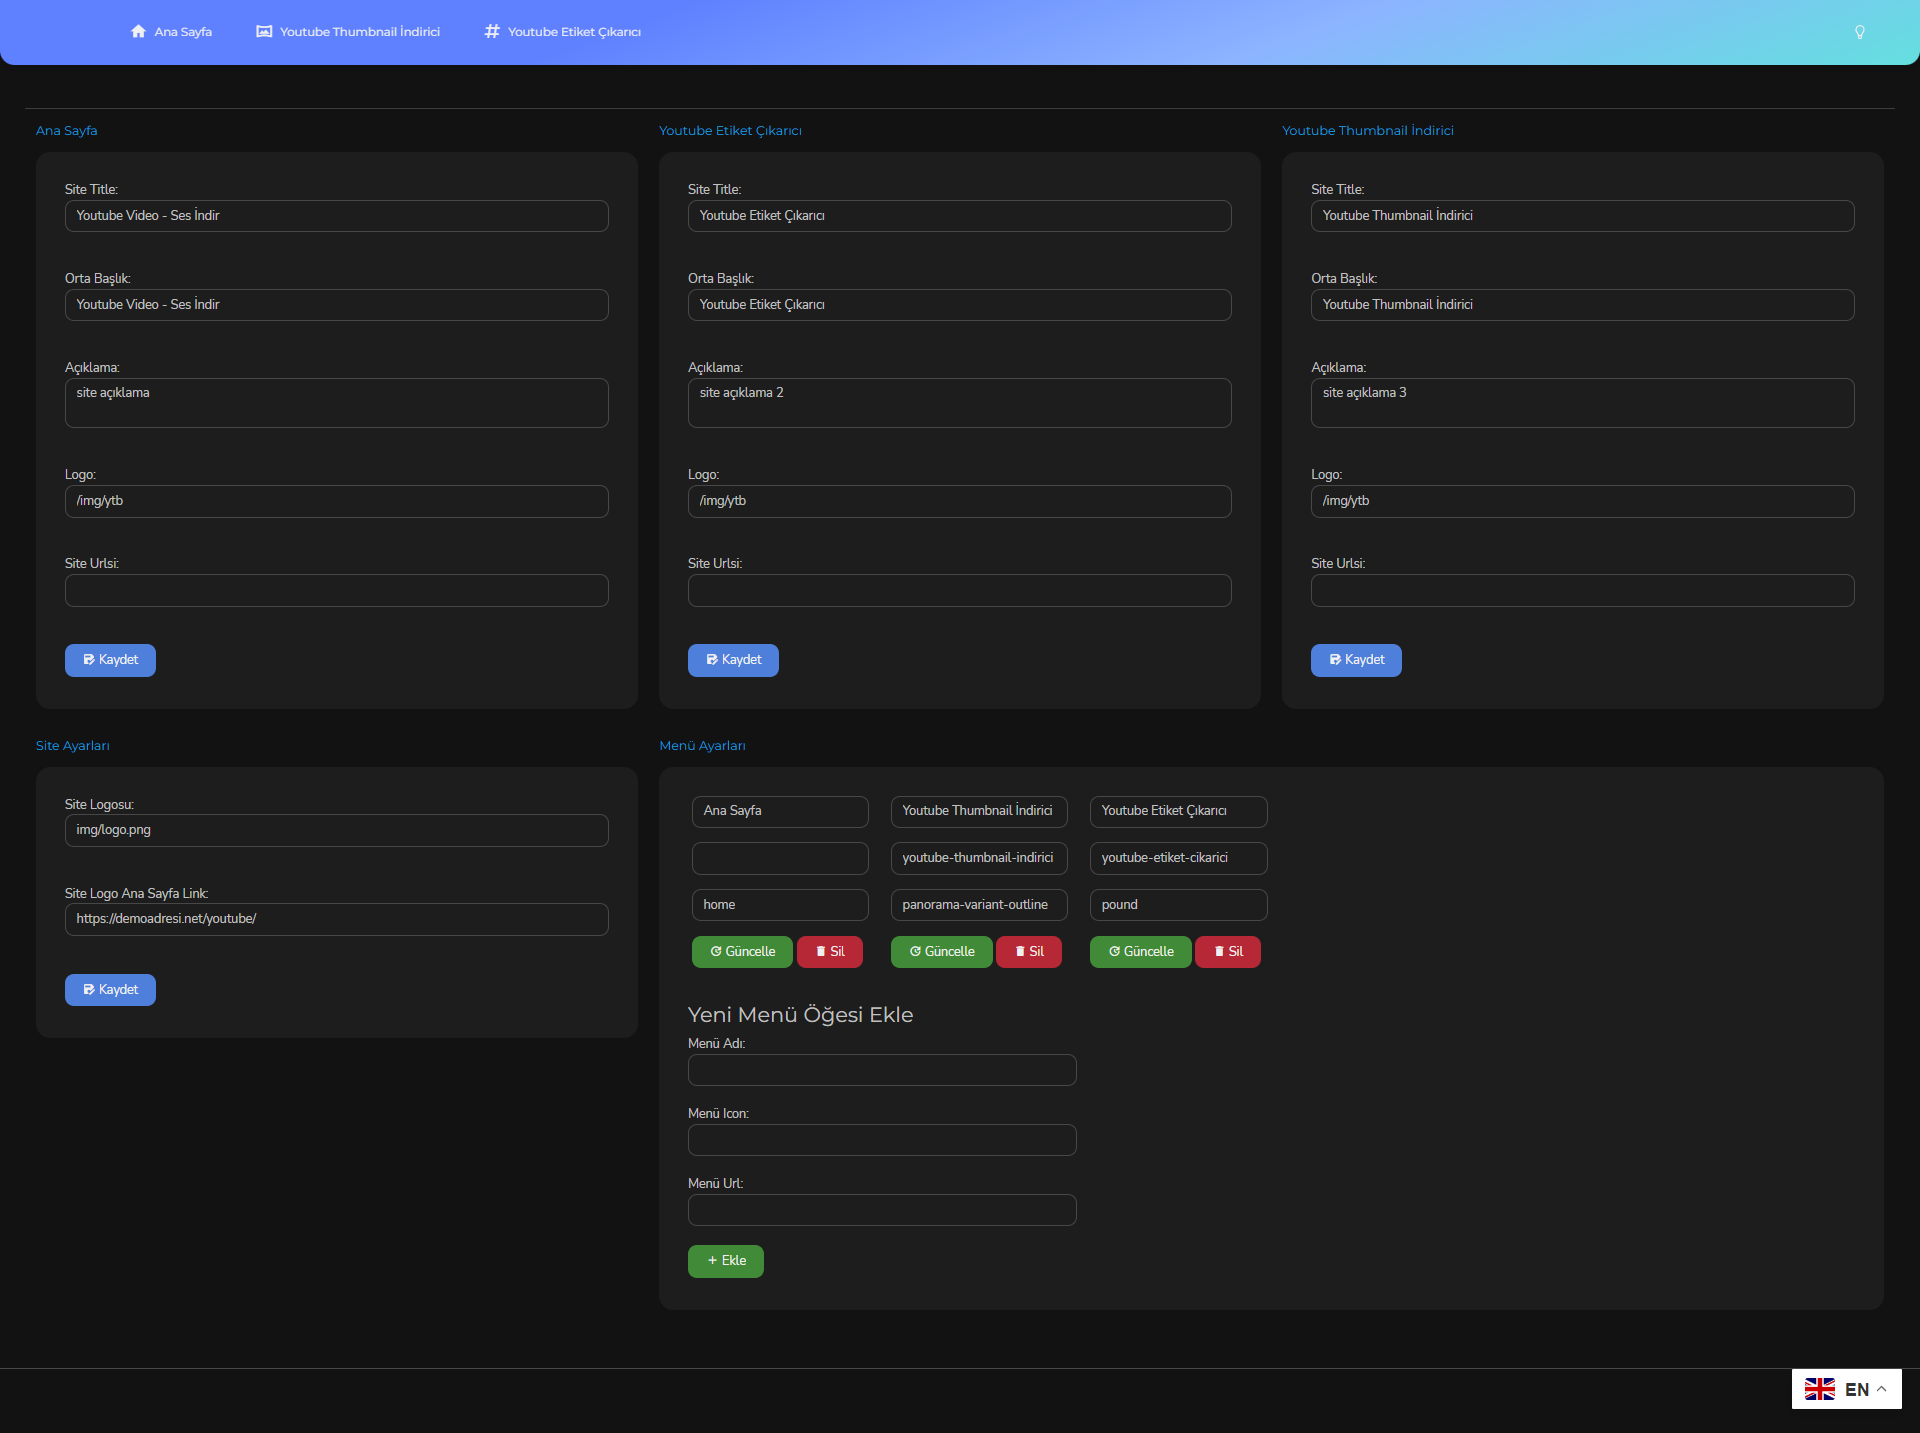Click the 'Ana Sayfa' section heading
This screenshot has height=1433, width=1920.
tap(67, 131)
